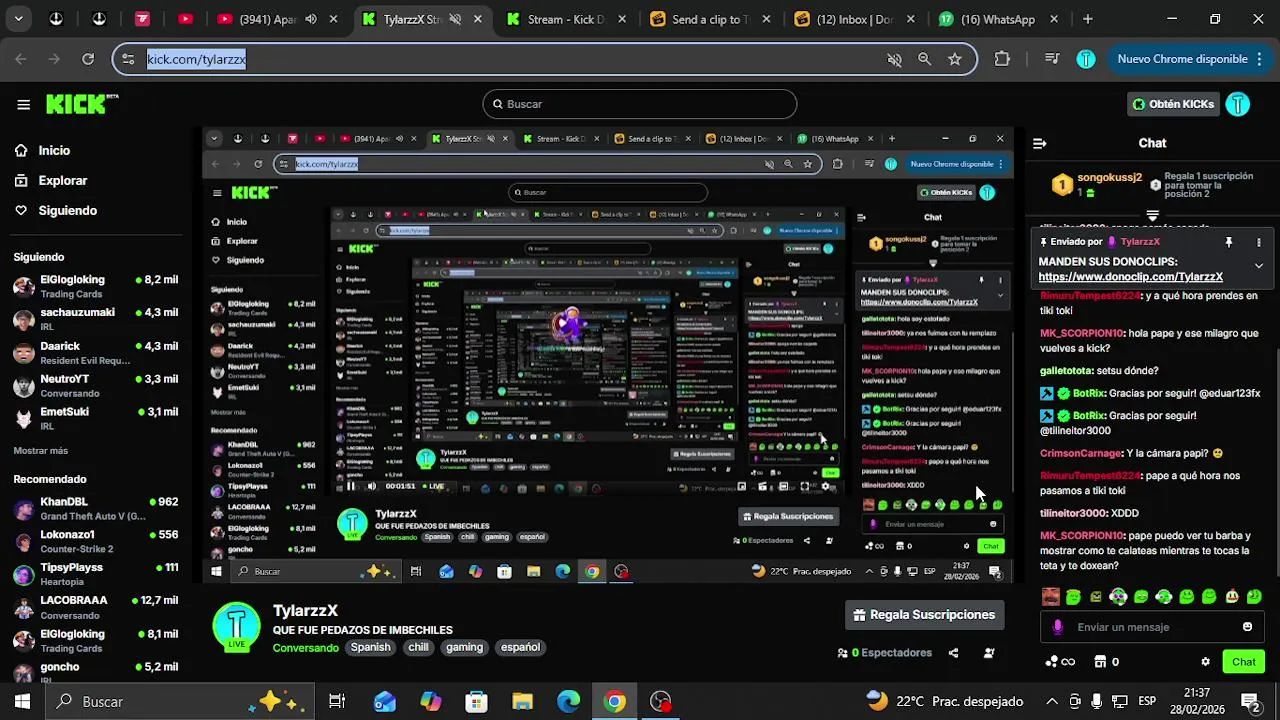Image resolution: width=1280 pixels, height=720 pixels.
Task: Click the Obtén KICKs button
Action: [1172, 104]
